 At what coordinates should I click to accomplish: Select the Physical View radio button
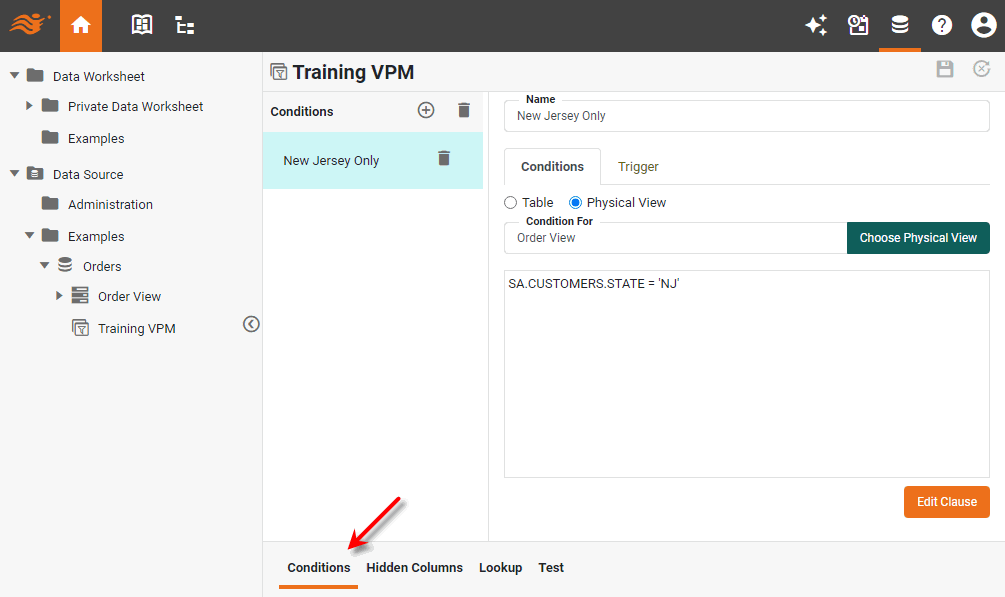(x=575, y=203)
